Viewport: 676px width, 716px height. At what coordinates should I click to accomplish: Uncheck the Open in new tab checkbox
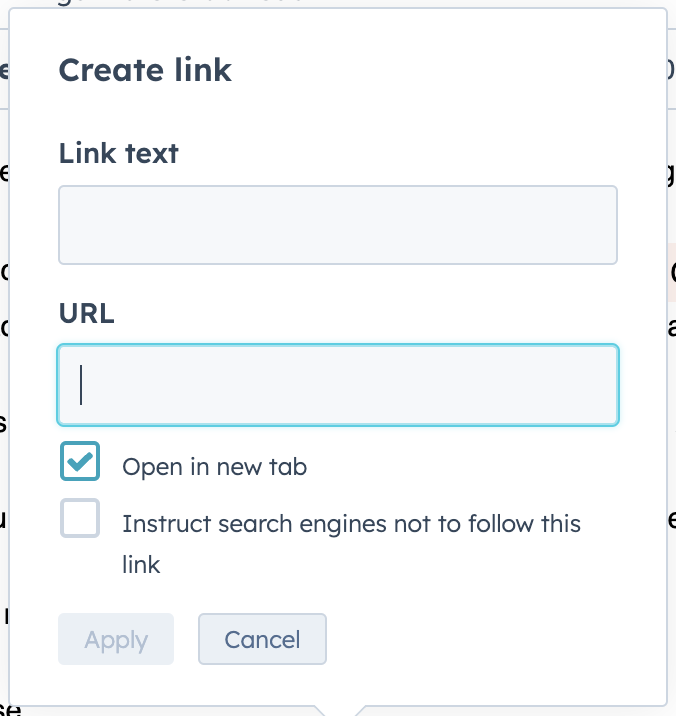(x=80, y=461)
